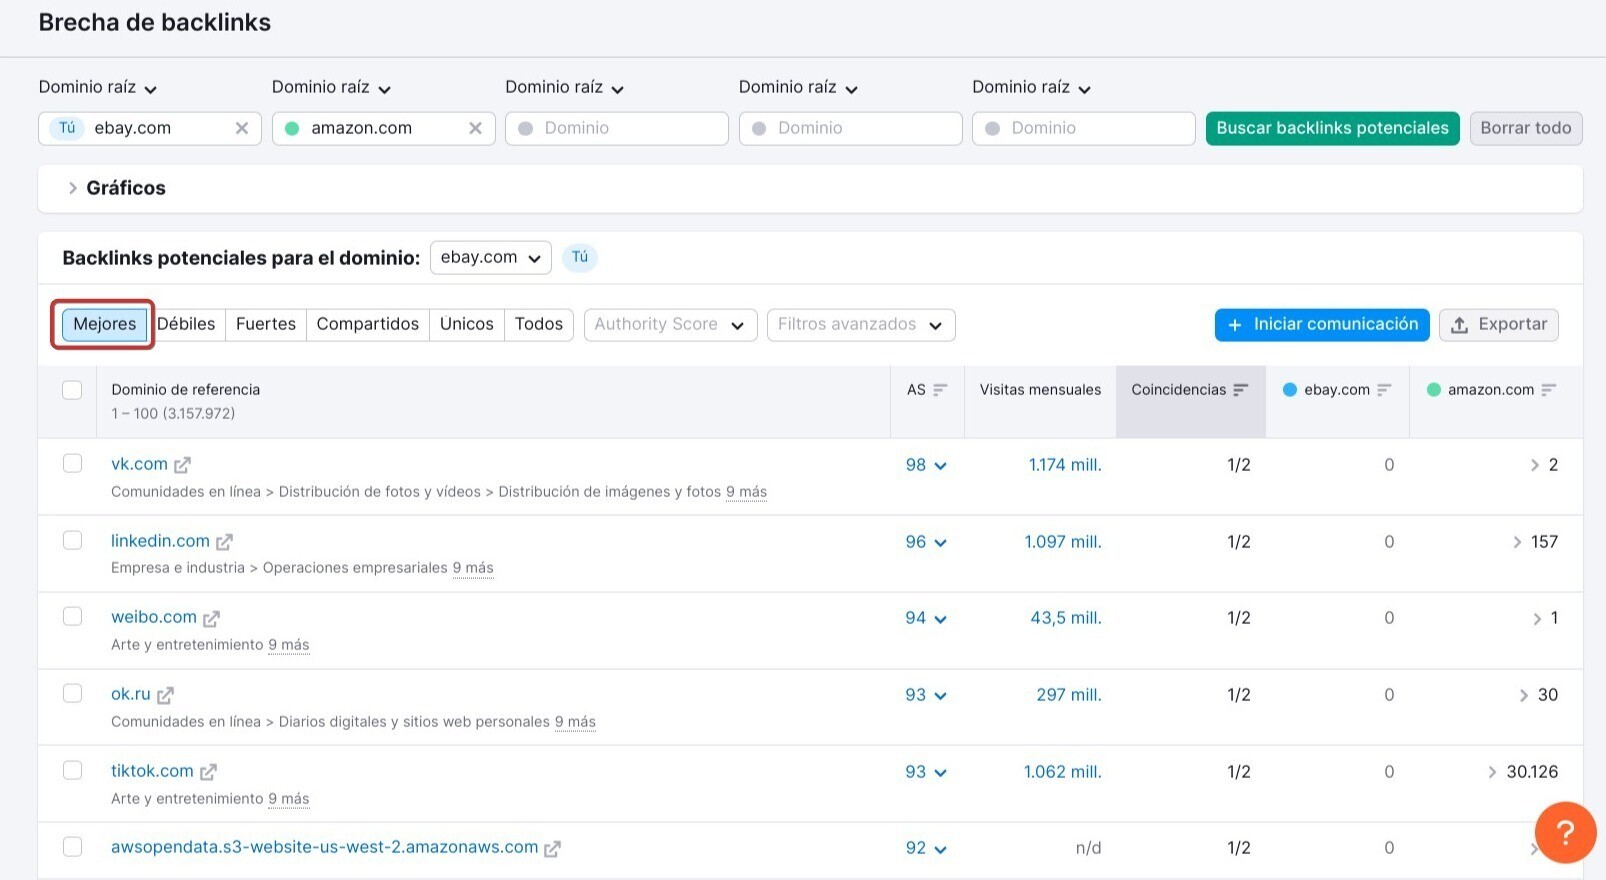Check the linkedin.com row checkbox

72,540
